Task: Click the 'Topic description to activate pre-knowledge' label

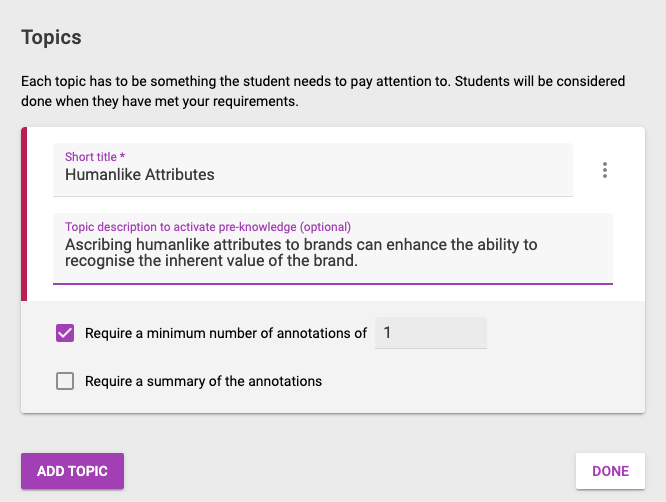Action: tap(208, 227)
